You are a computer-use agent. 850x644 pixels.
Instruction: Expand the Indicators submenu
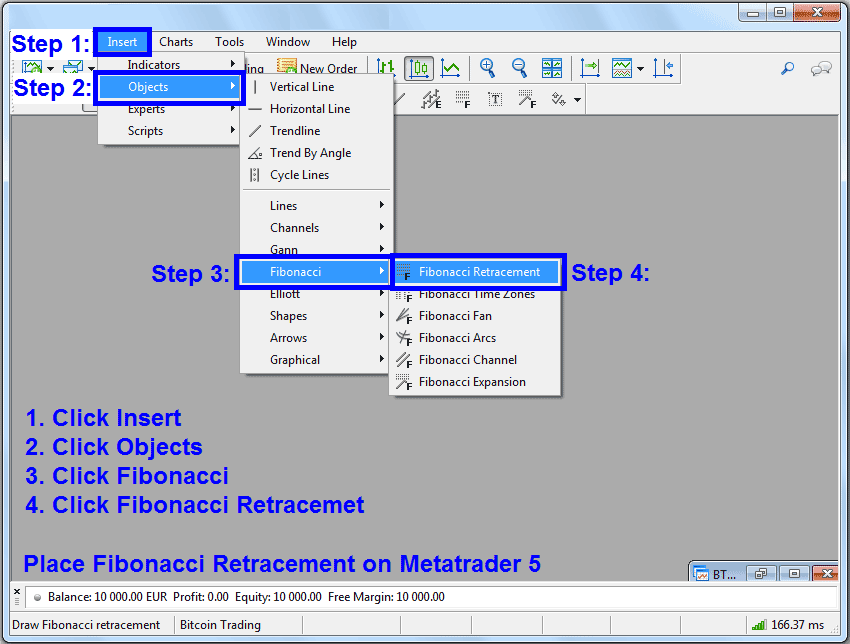pos(169,65)
